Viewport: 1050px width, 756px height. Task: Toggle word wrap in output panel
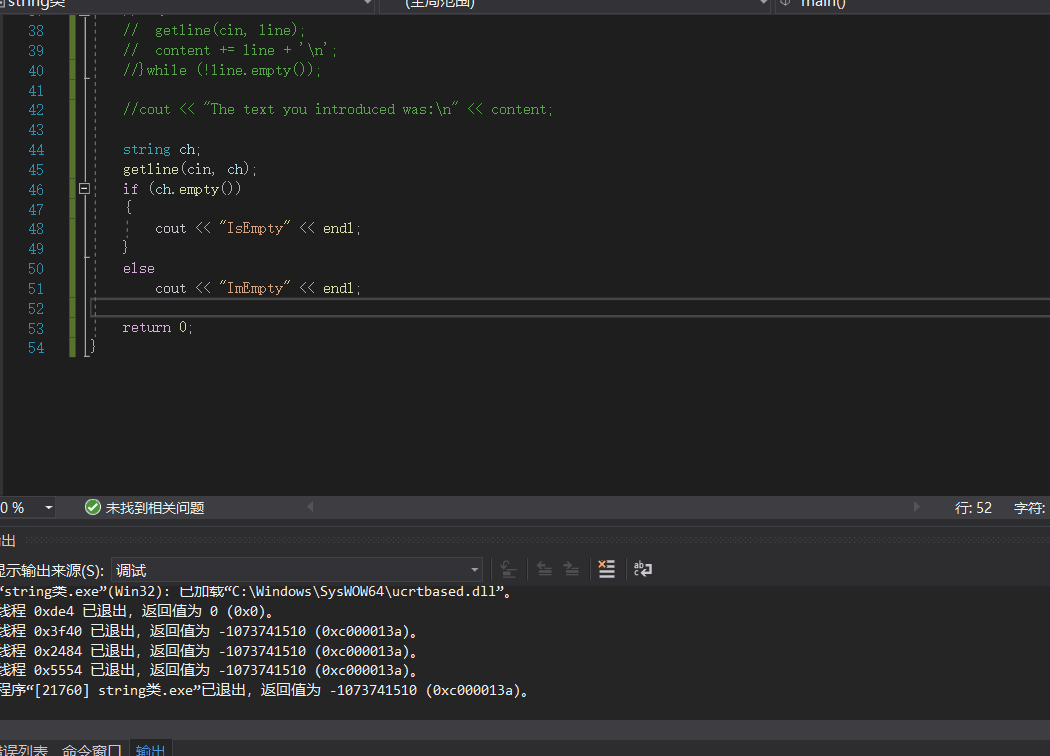pos(642,569)
